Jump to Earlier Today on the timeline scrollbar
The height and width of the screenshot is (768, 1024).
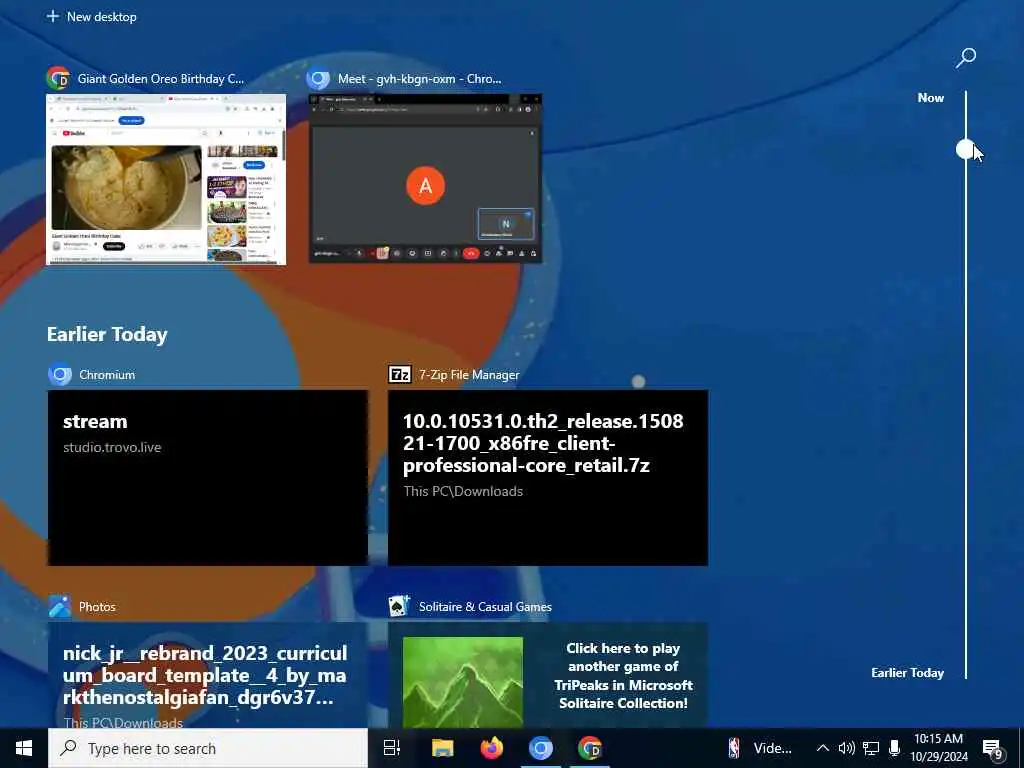(907, 673)
